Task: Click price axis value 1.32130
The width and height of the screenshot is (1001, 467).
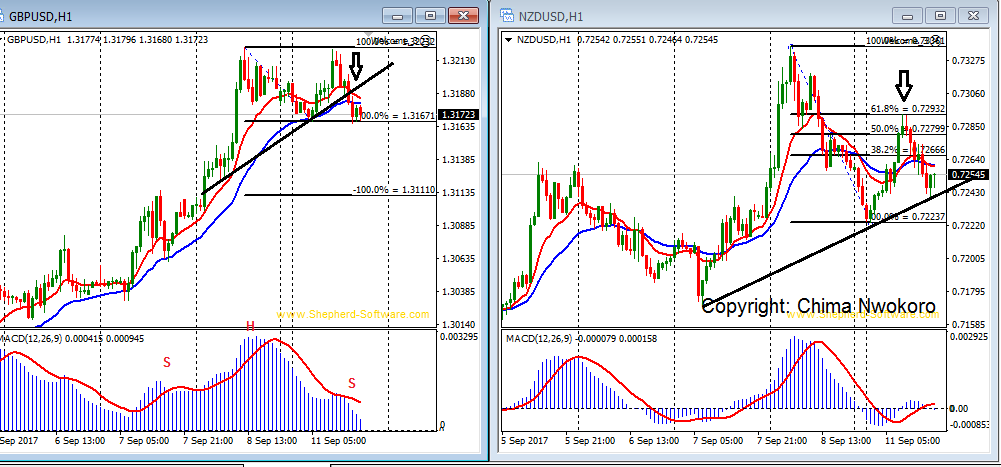Action: coord(457,61)
